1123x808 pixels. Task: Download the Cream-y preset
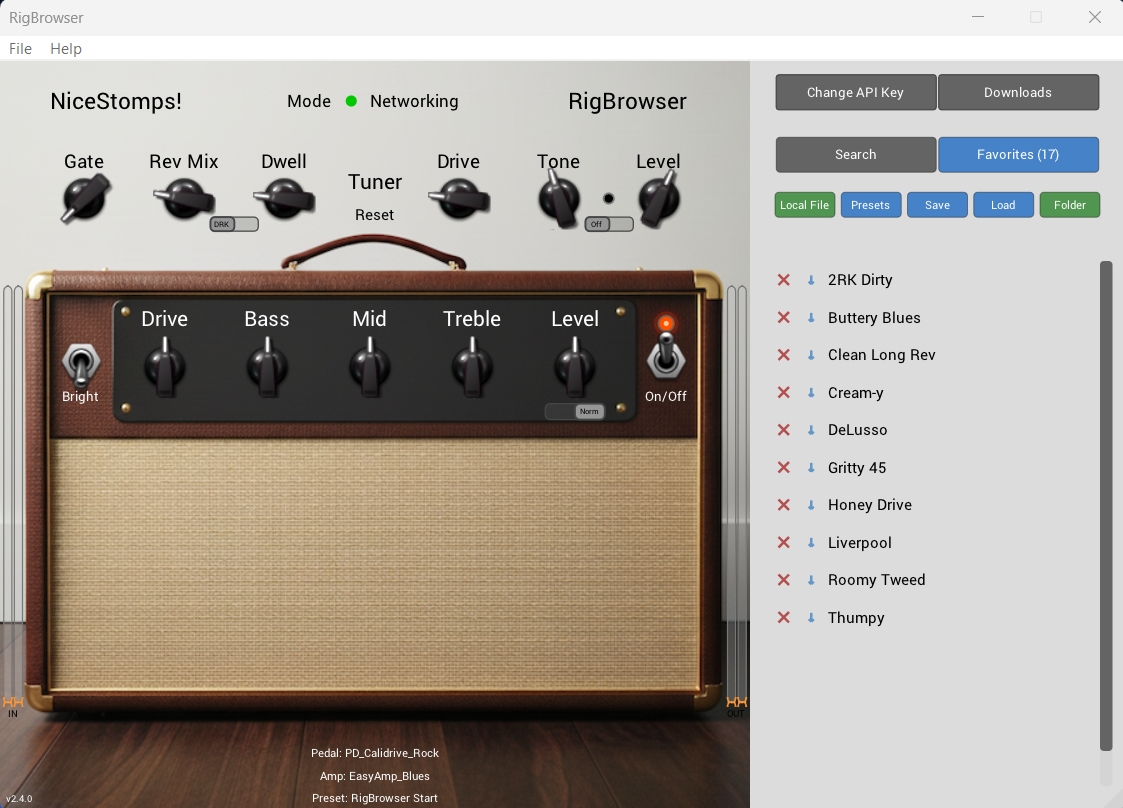(810, 393)
